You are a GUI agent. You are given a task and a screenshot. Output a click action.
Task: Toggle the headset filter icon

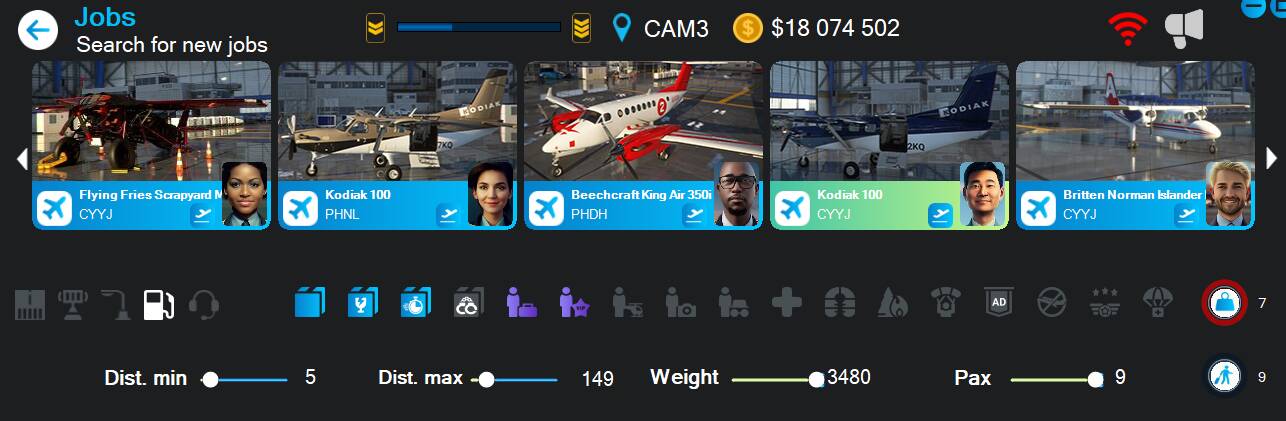coord(204,304)
